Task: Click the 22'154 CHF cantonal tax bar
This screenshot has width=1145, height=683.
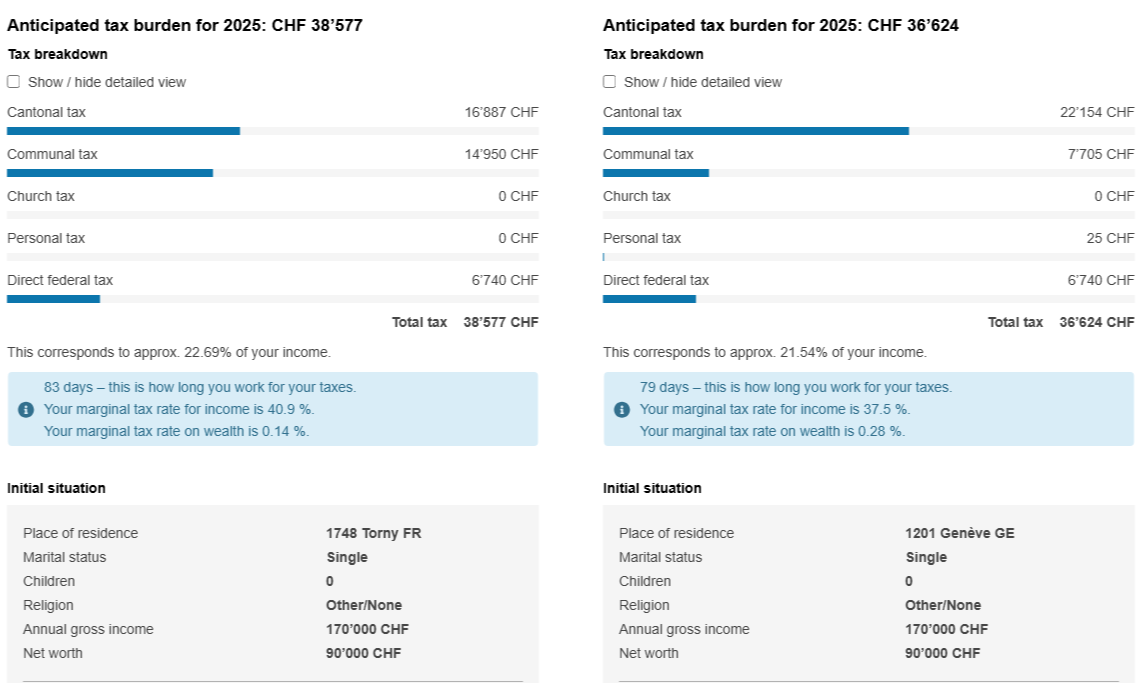Action: pyautogui.click(x=755, y=131)
